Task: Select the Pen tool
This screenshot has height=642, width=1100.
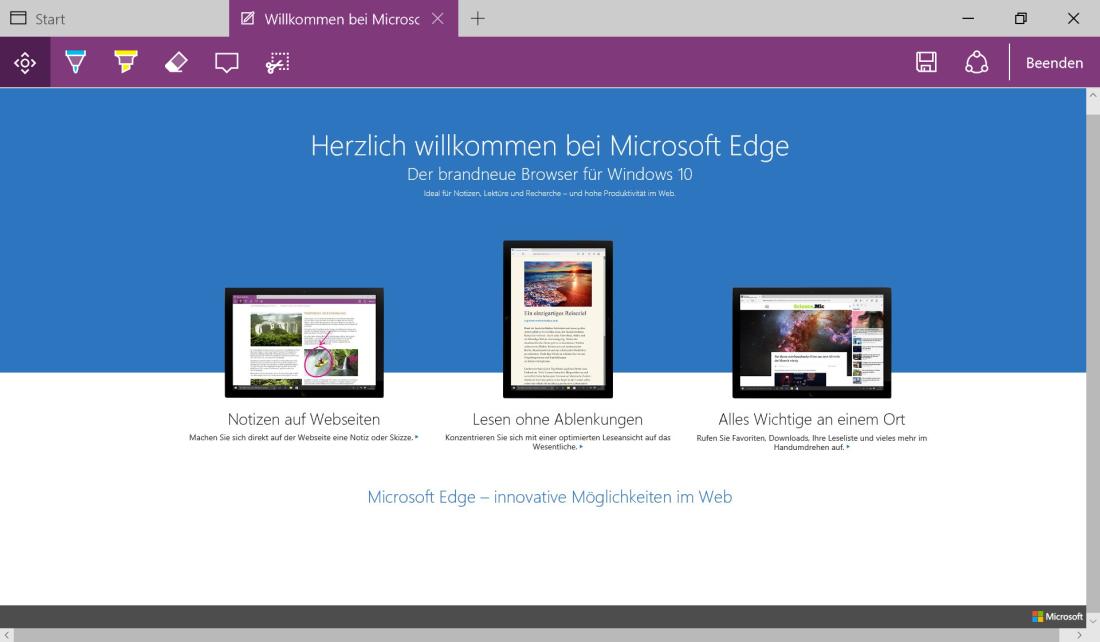Action: coord(75,63)
